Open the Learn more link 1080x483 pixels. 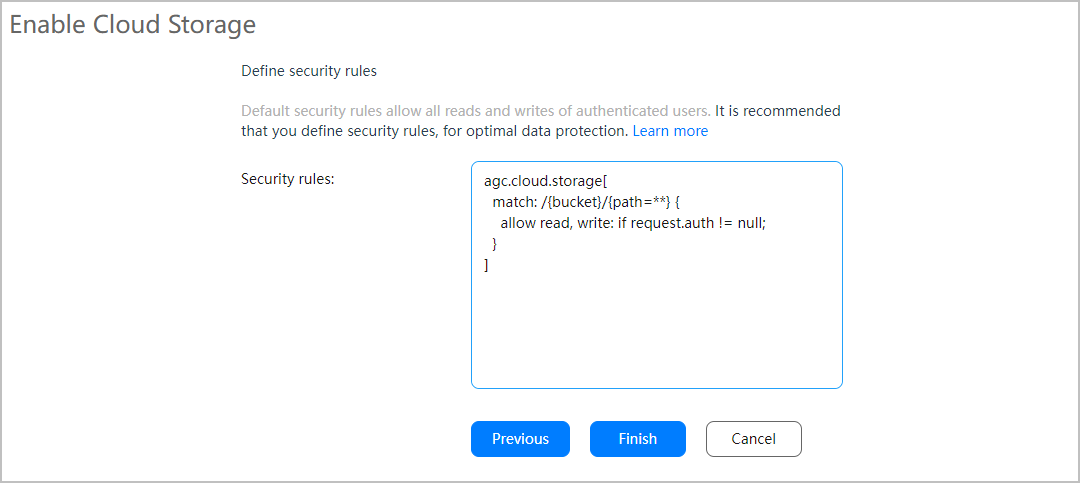(670, 131)
